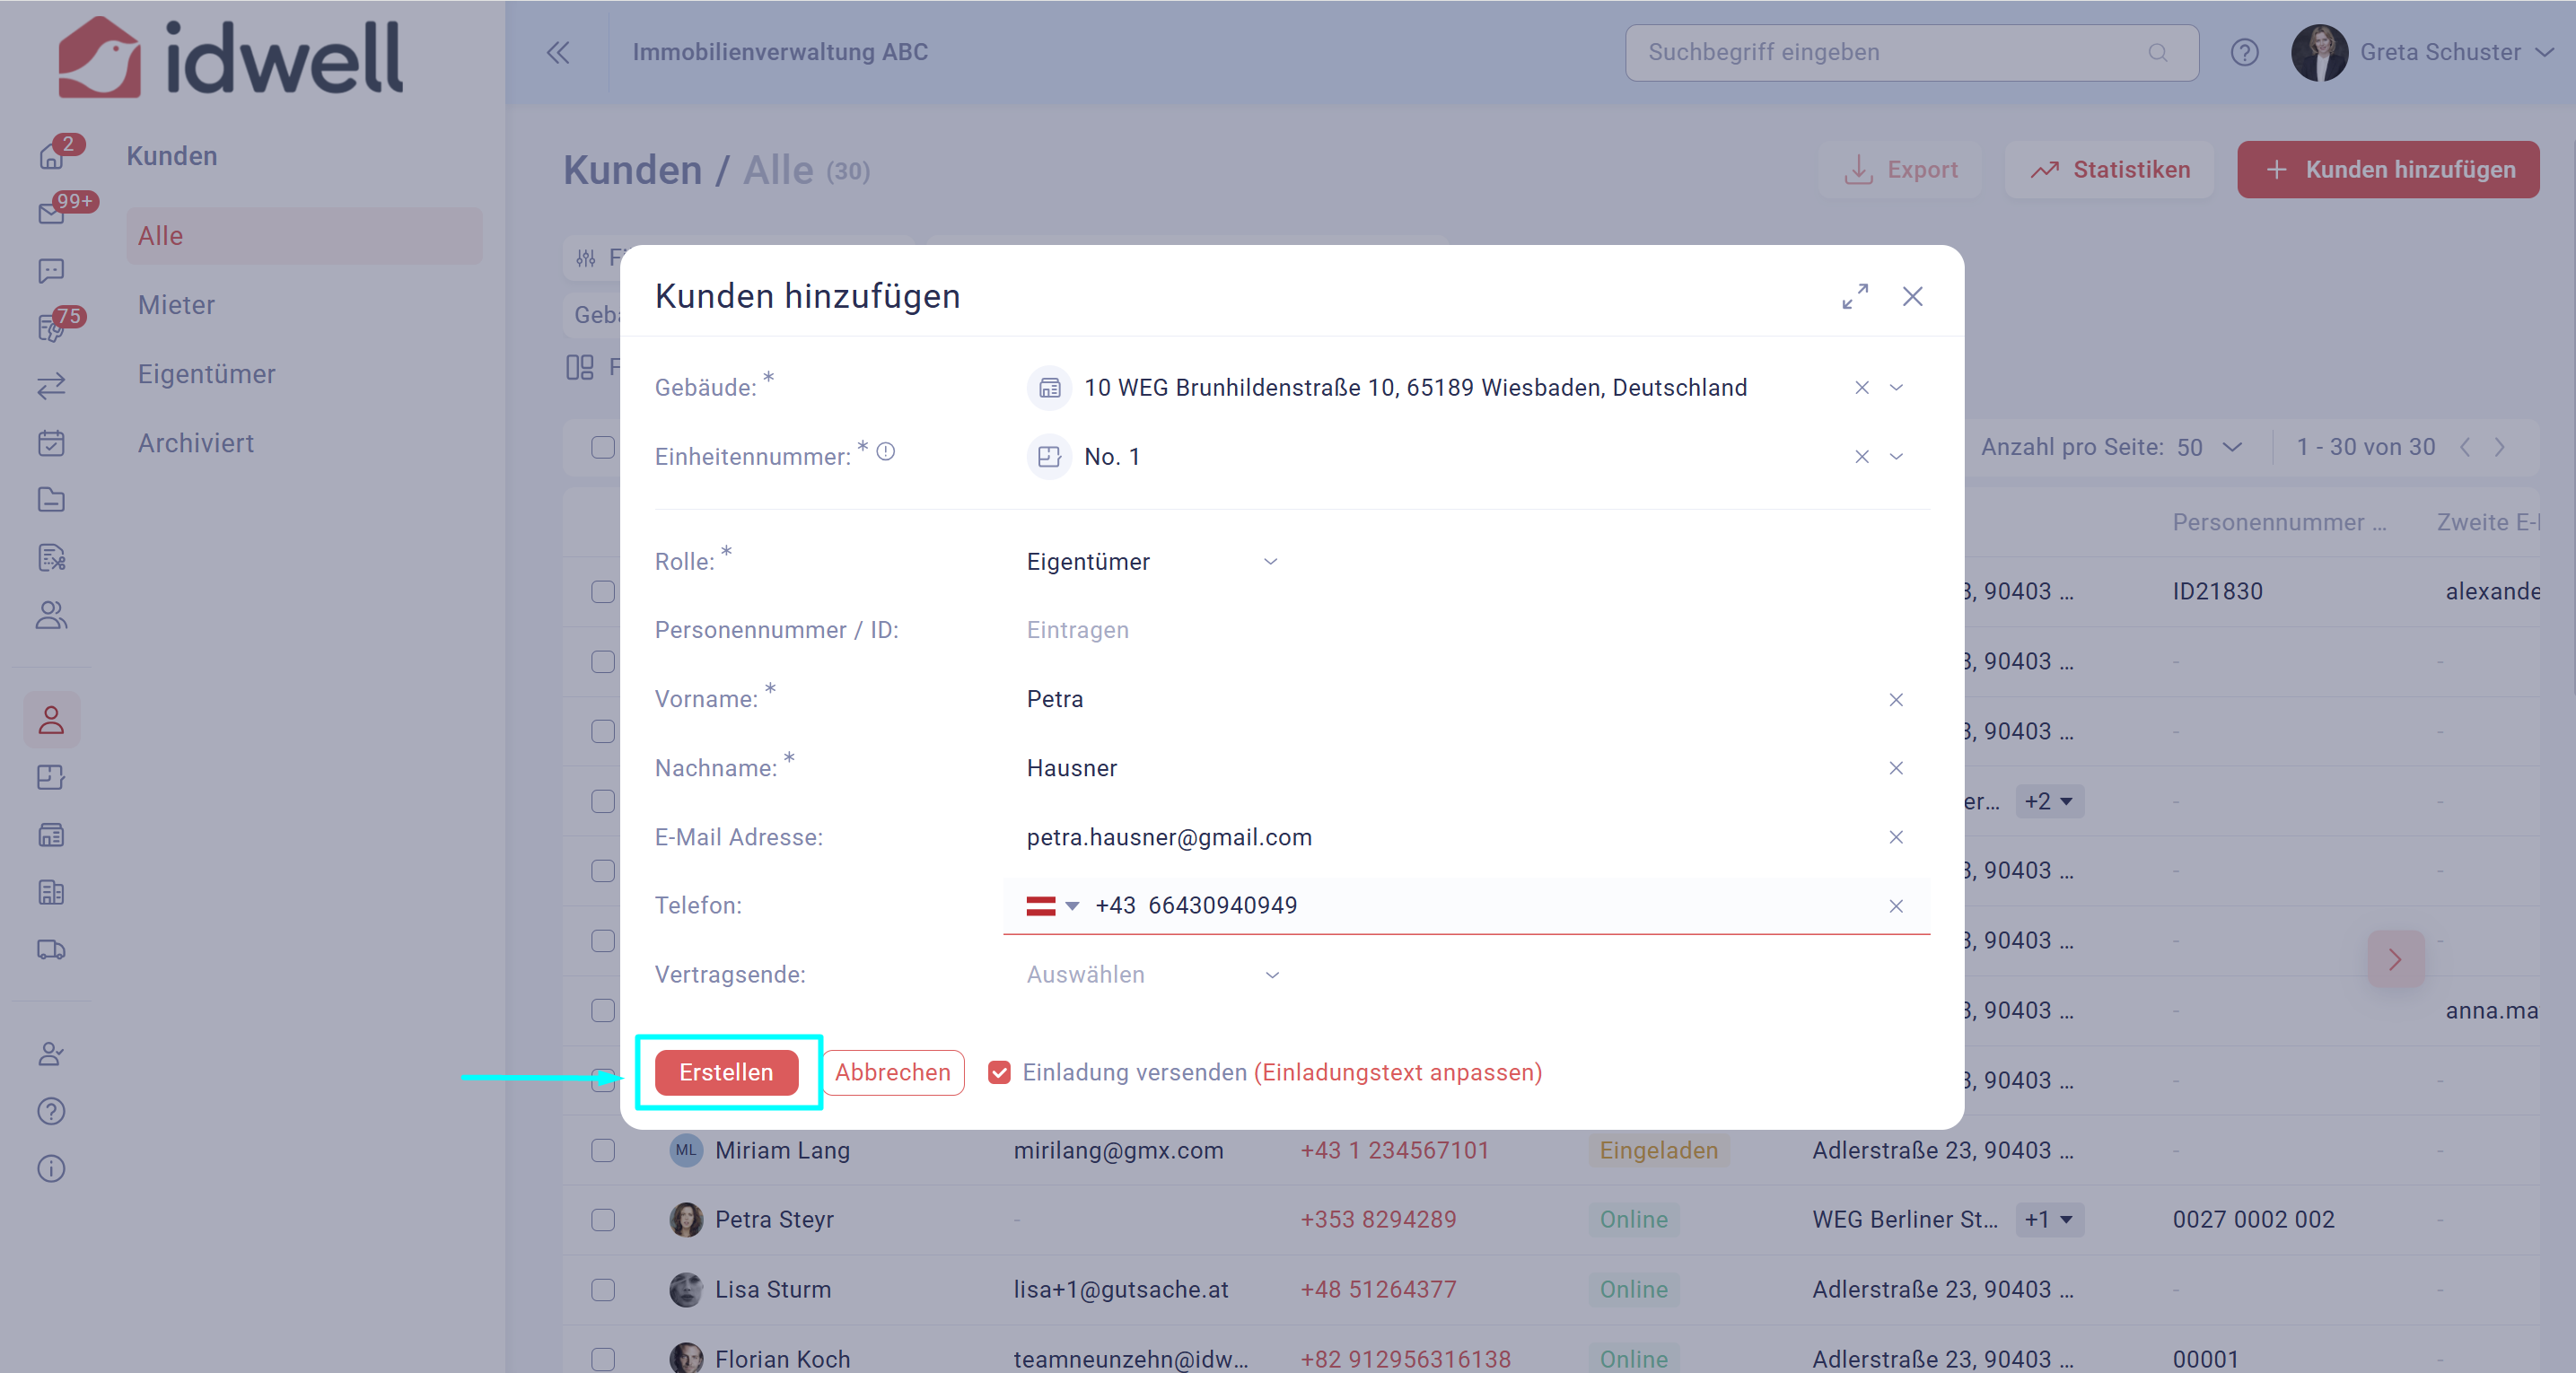The height and width of the screenshot is (1373, 2576).
Task: Select Archiviert in Kunden menu
Action: pos(196,443)
